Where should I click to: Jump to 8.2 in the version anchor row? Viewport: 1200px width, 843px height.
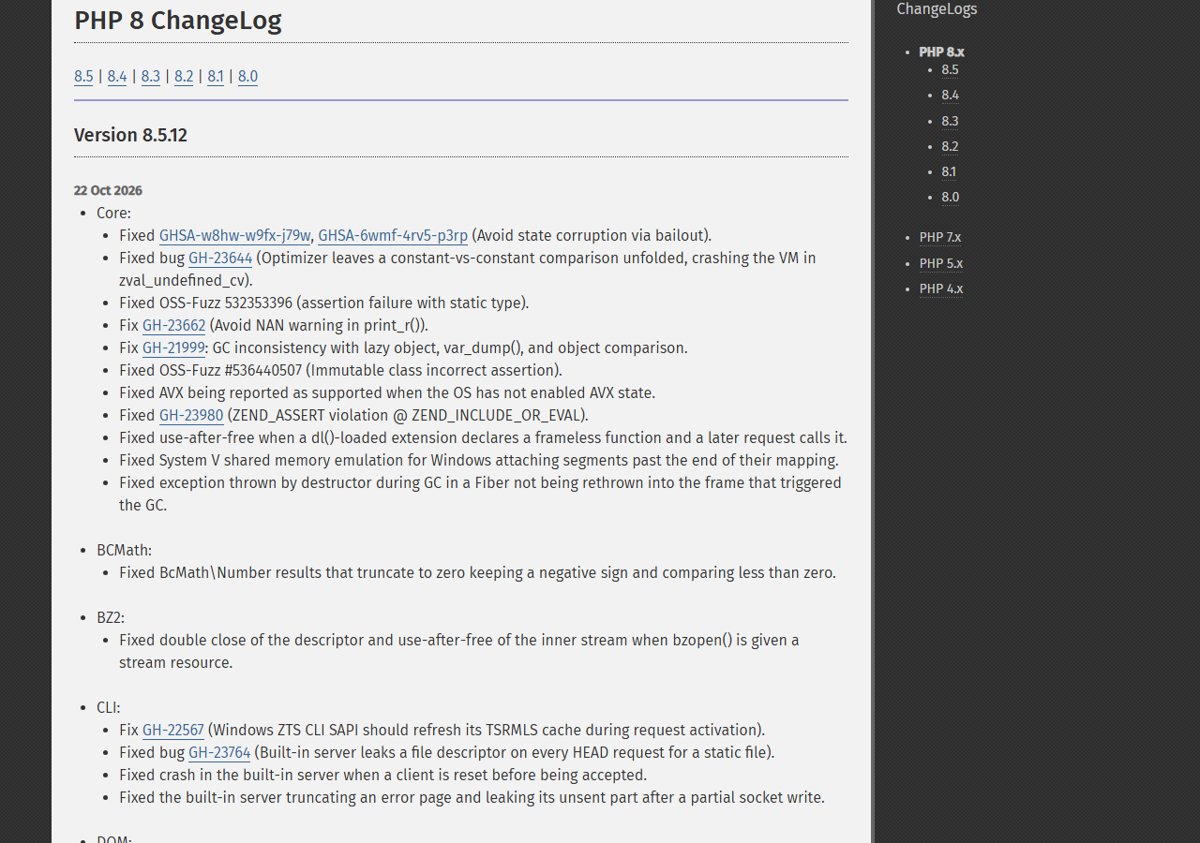click(183, 76)
